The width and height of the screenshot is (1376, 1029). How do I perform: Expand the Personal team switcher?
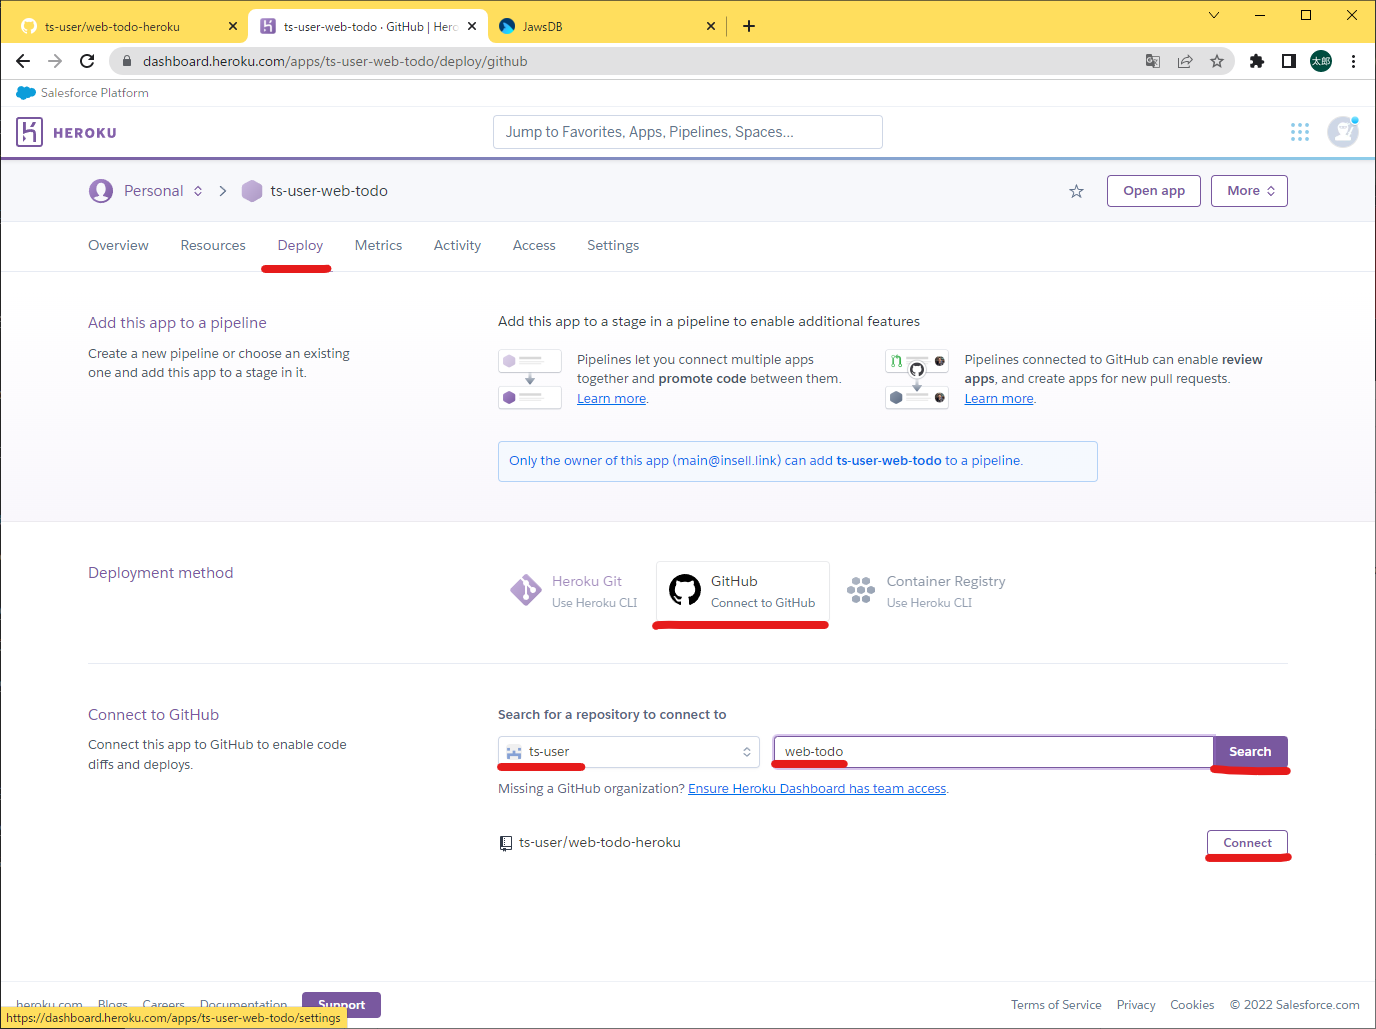[198, 191]
